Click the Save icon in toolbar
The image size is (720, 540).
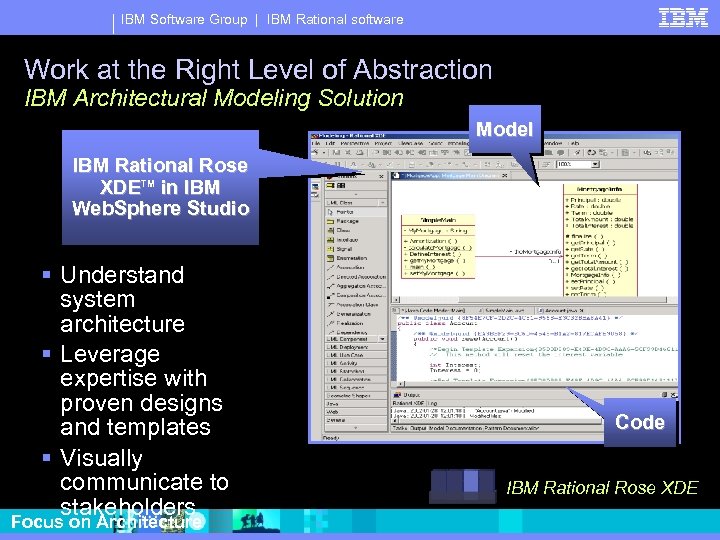click(337, 152)
